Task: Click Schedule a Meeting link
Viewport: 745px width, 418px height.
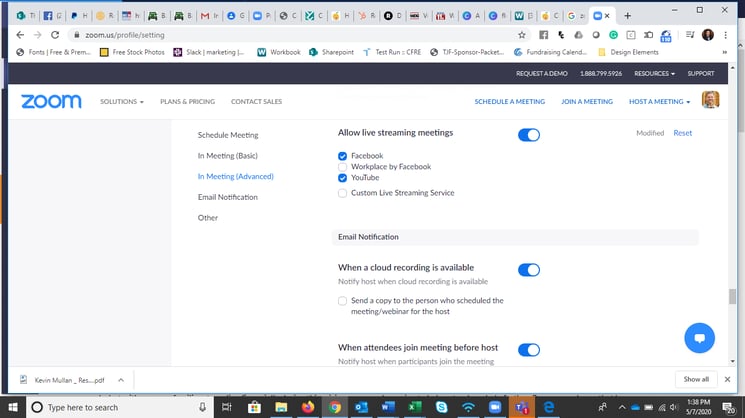Action: [x=509, y=101]
